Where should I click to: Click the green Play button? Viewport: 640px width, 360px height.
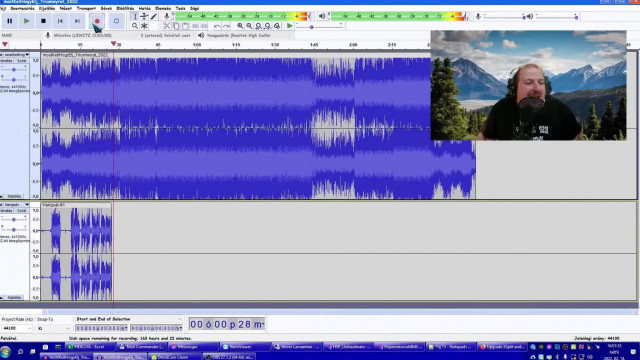pyautogui.click(x=27, y=21)
